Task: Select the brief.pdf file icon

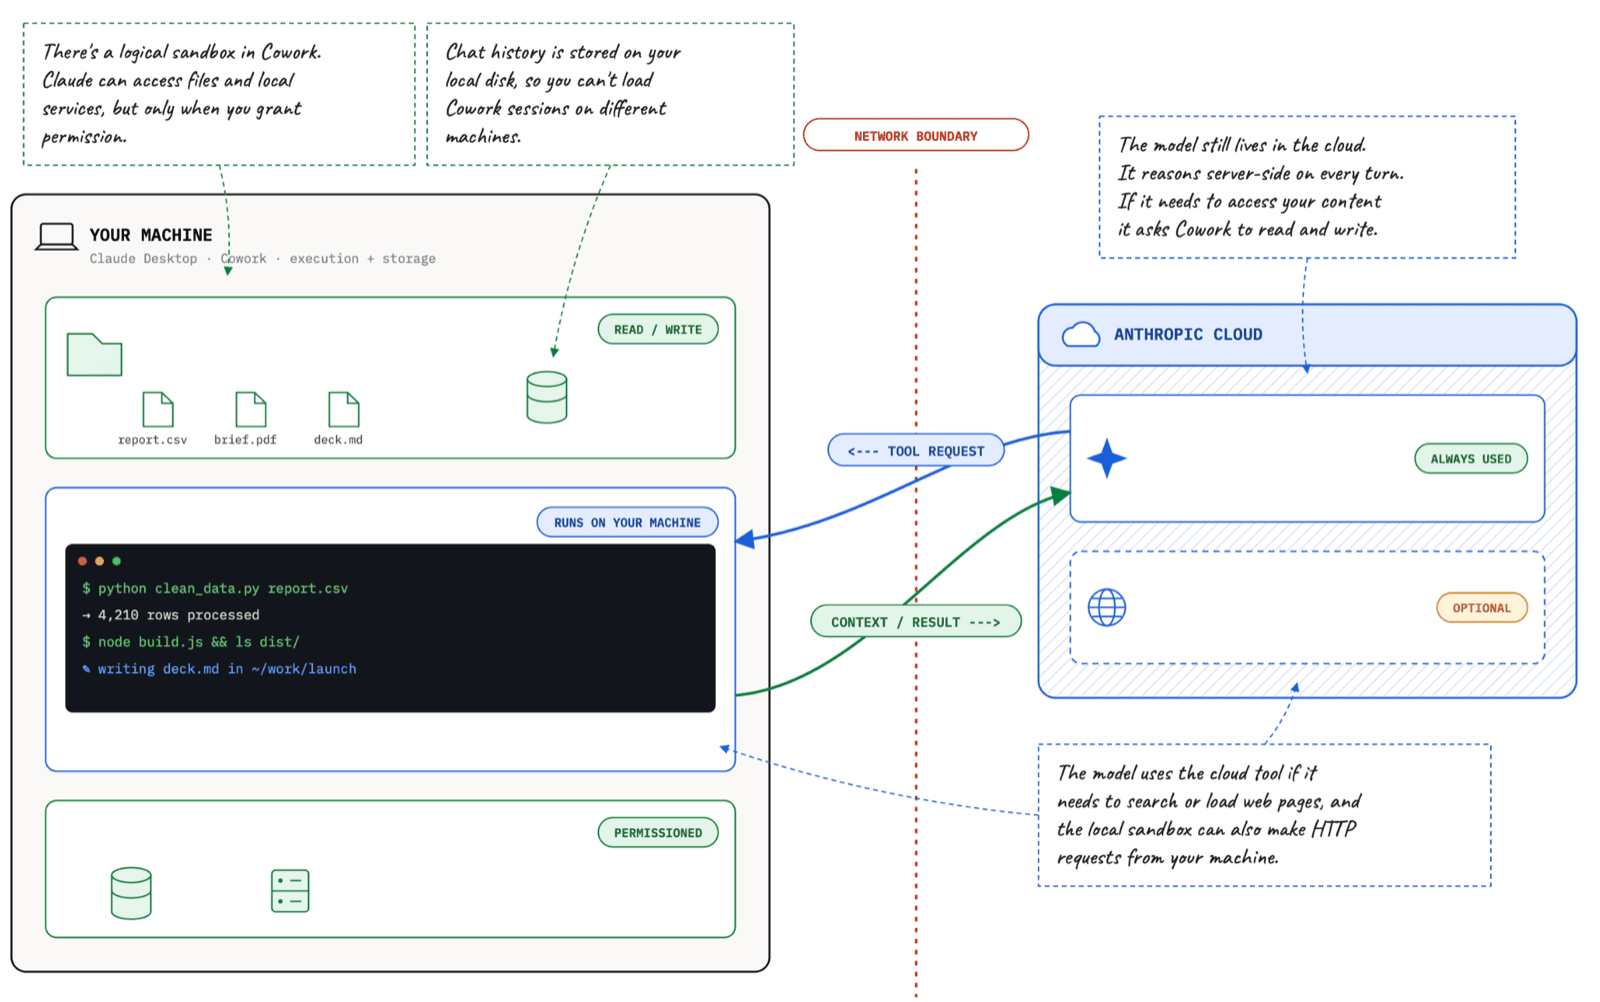Action: click(x=250, y=409)
